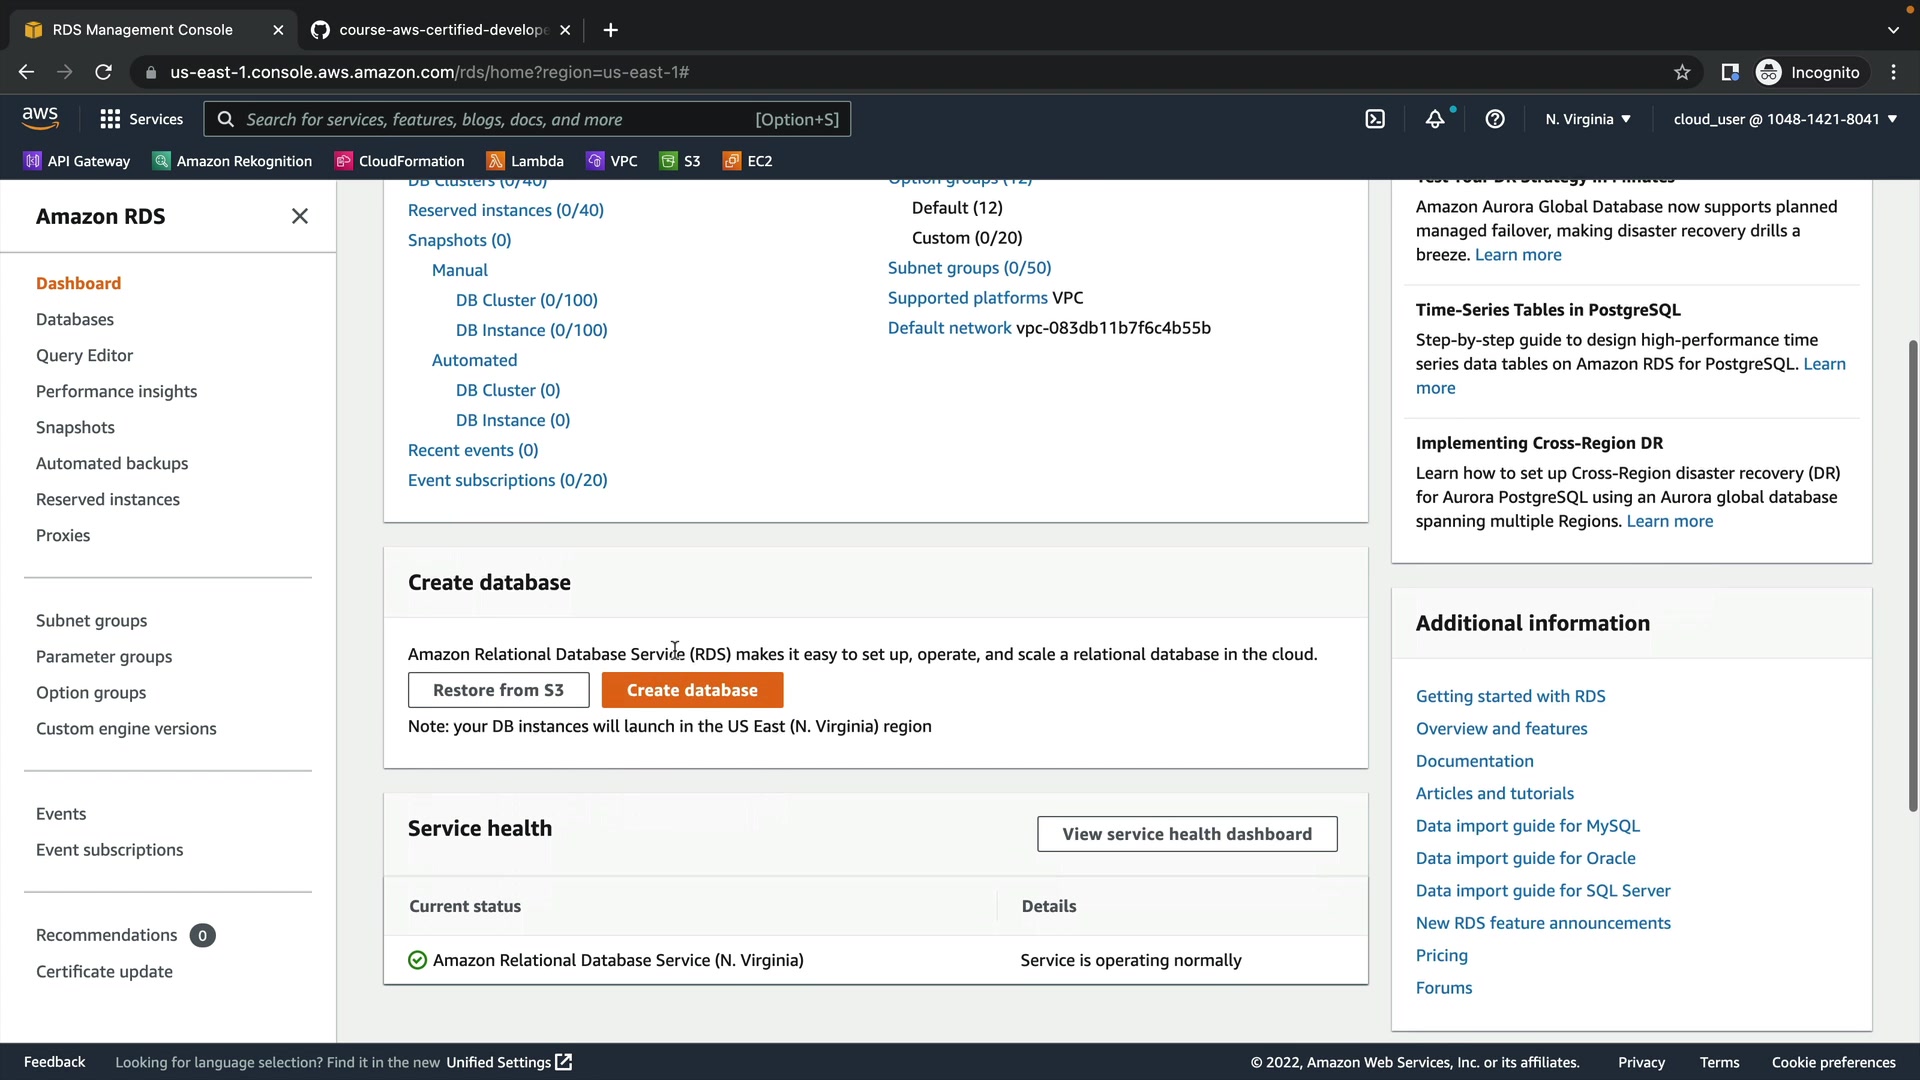
Task: Close the Amazon RDS navigation panel
Action: pos(299,216)
